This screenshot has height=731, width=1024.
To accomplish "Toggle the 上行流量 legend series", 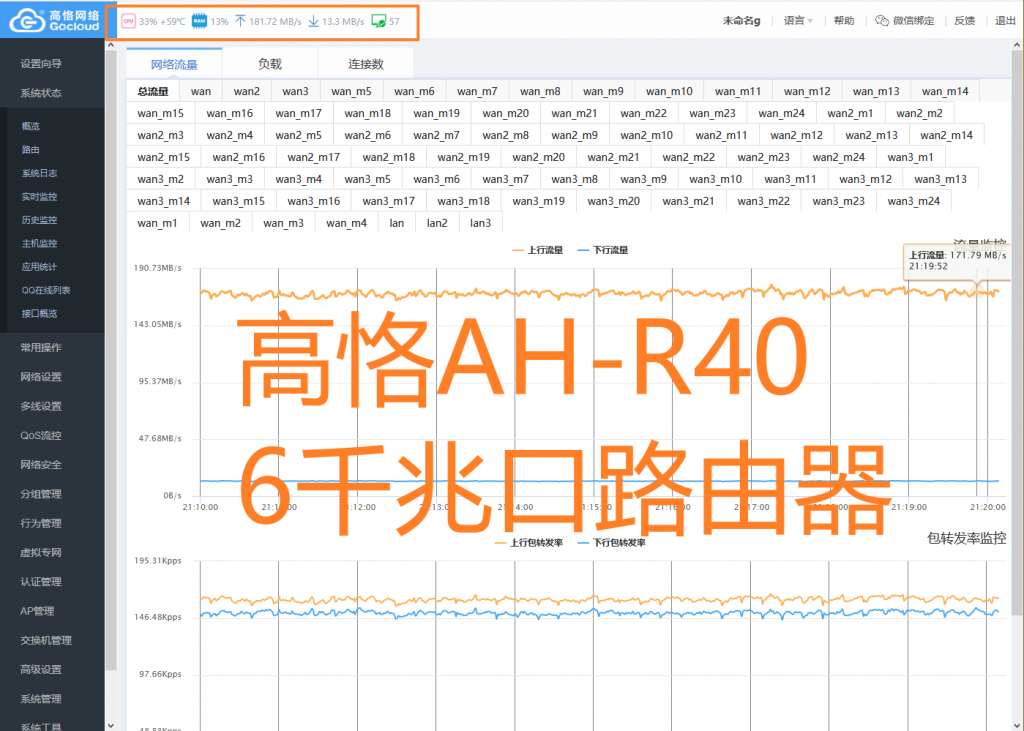I will 537,250.
